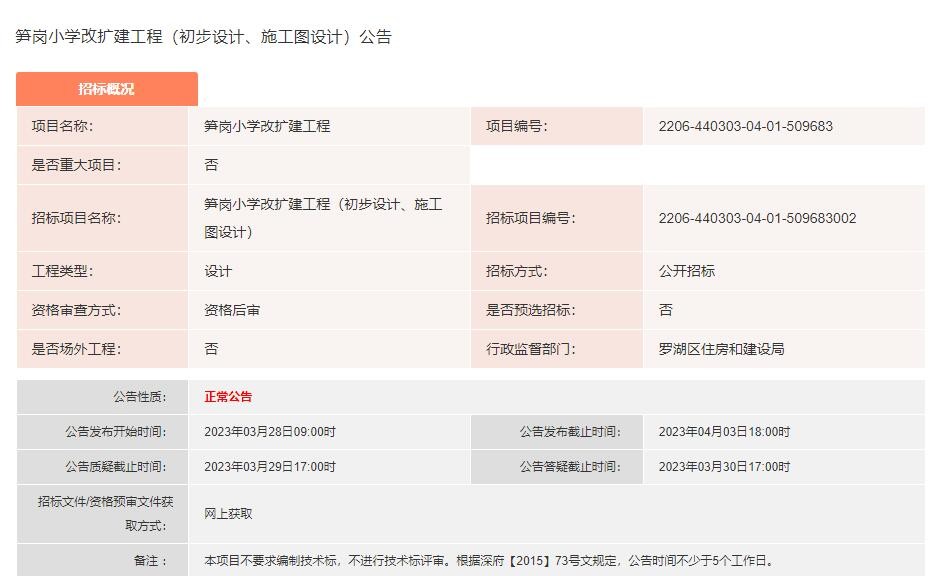
Task: Select the bidding project number ending in 509683002
Action: pos(757,218)
